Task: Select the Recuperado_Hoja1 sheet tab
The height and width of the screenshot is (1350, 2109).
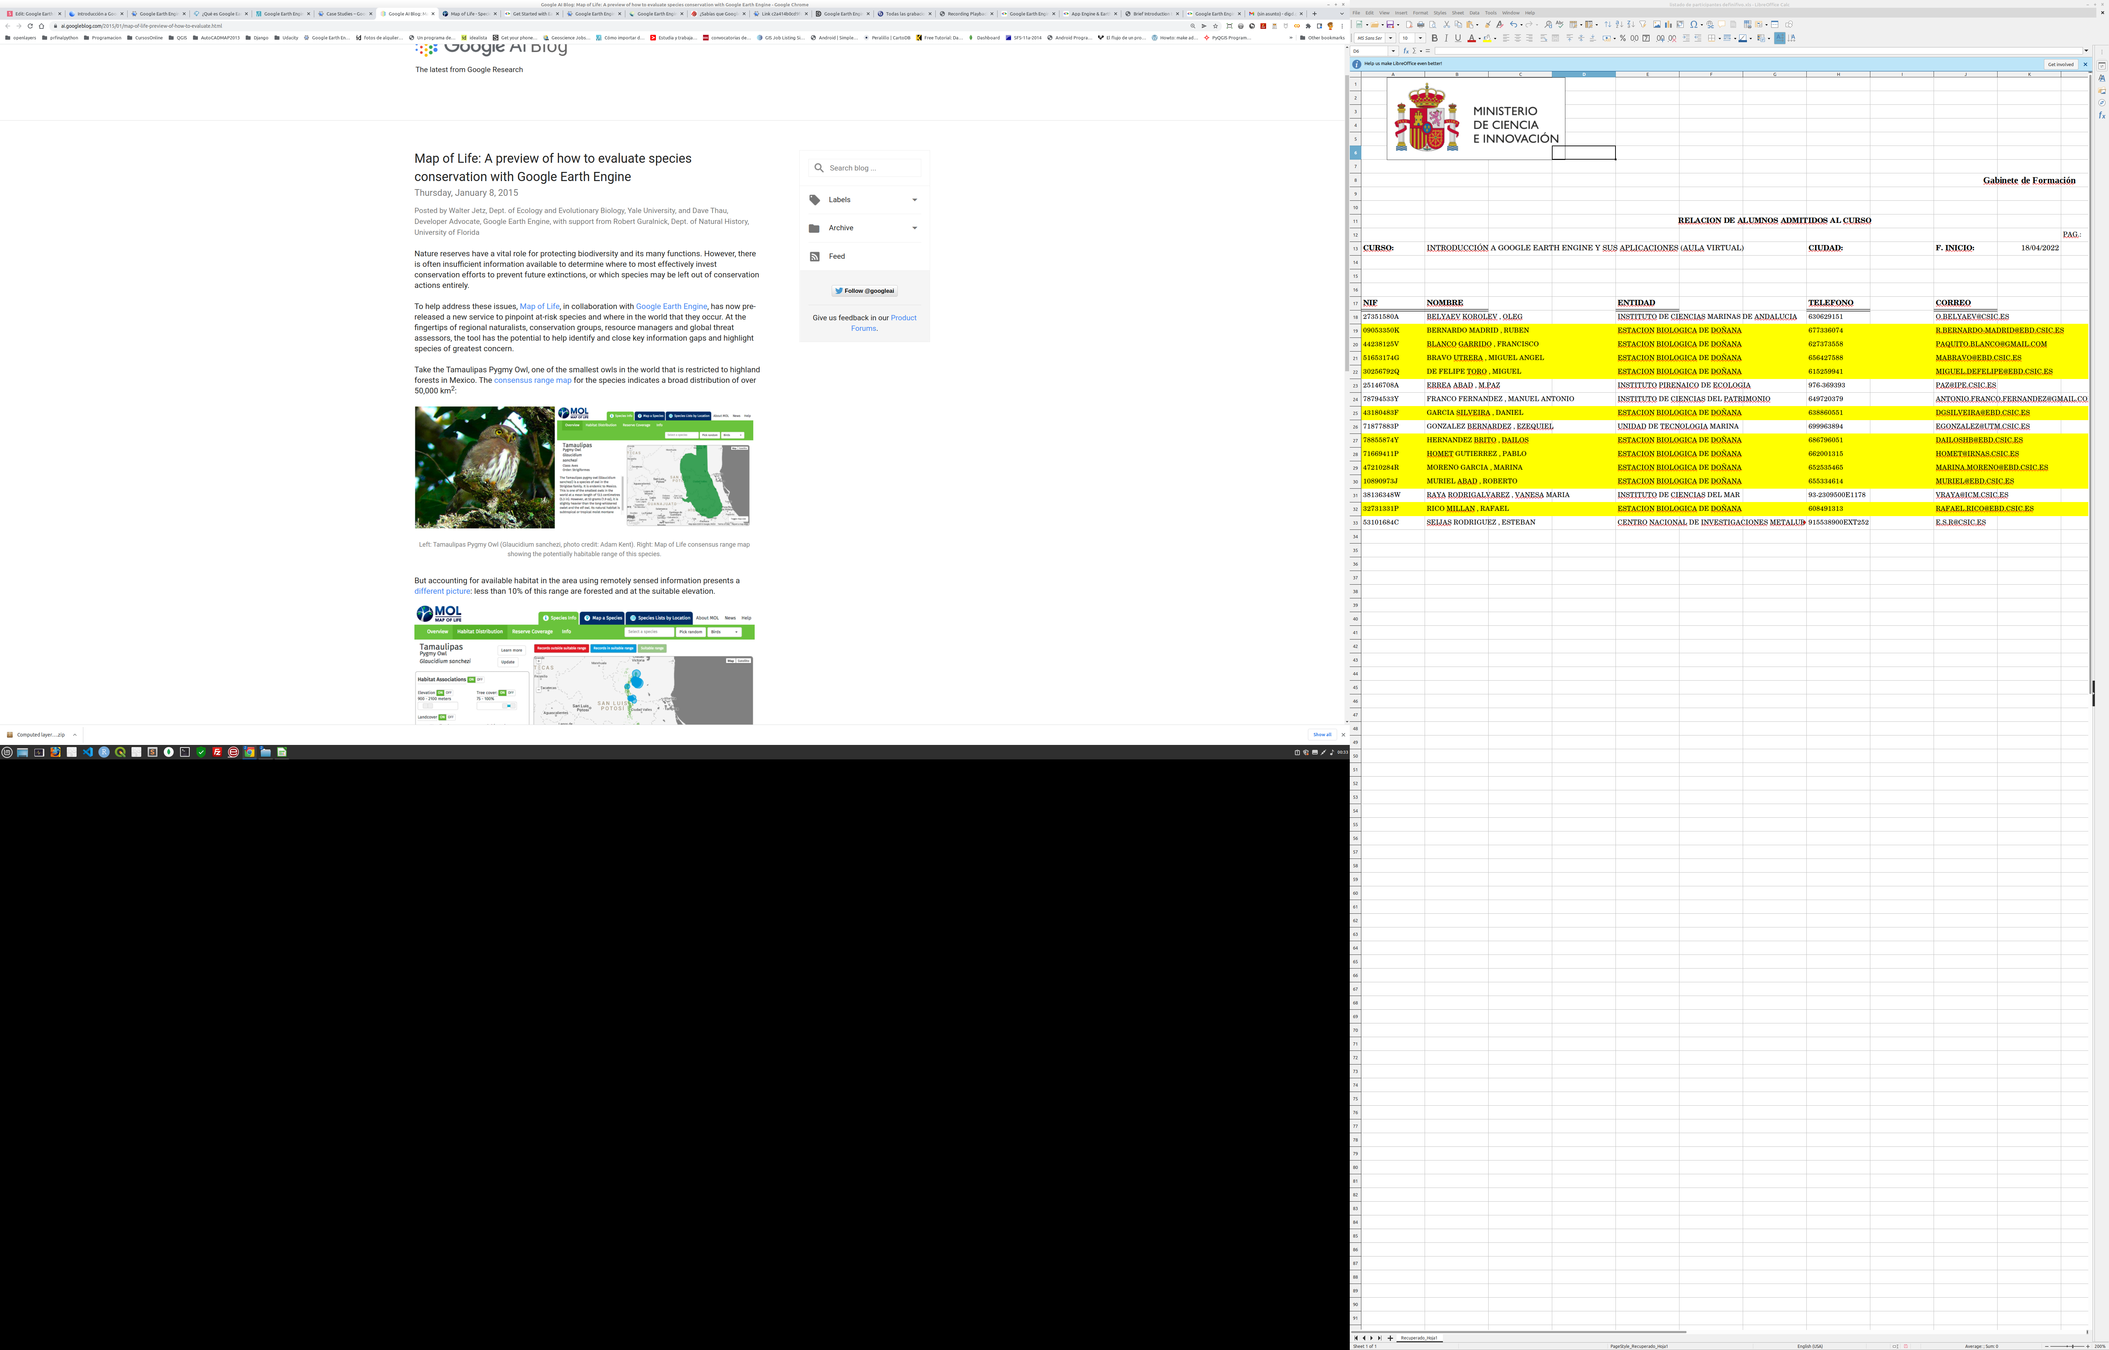Action: pyautogui.click(x=1418, y=1338)
